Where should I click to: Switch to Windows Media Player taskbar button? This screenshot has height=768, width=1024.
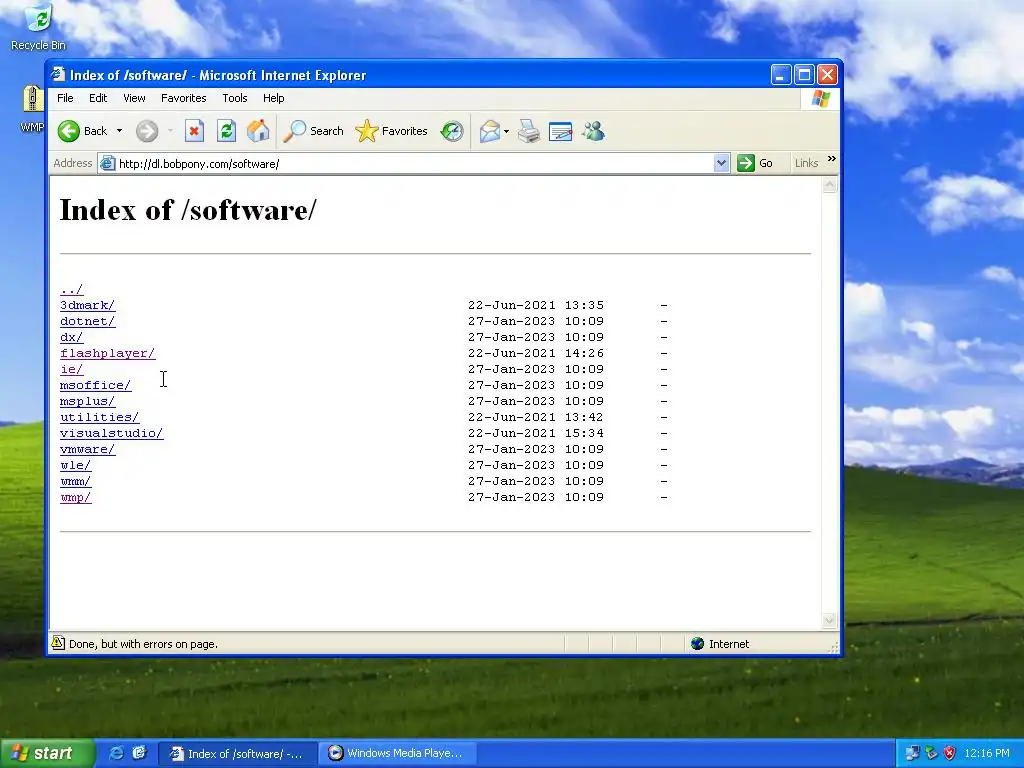(x=397, y=754)
